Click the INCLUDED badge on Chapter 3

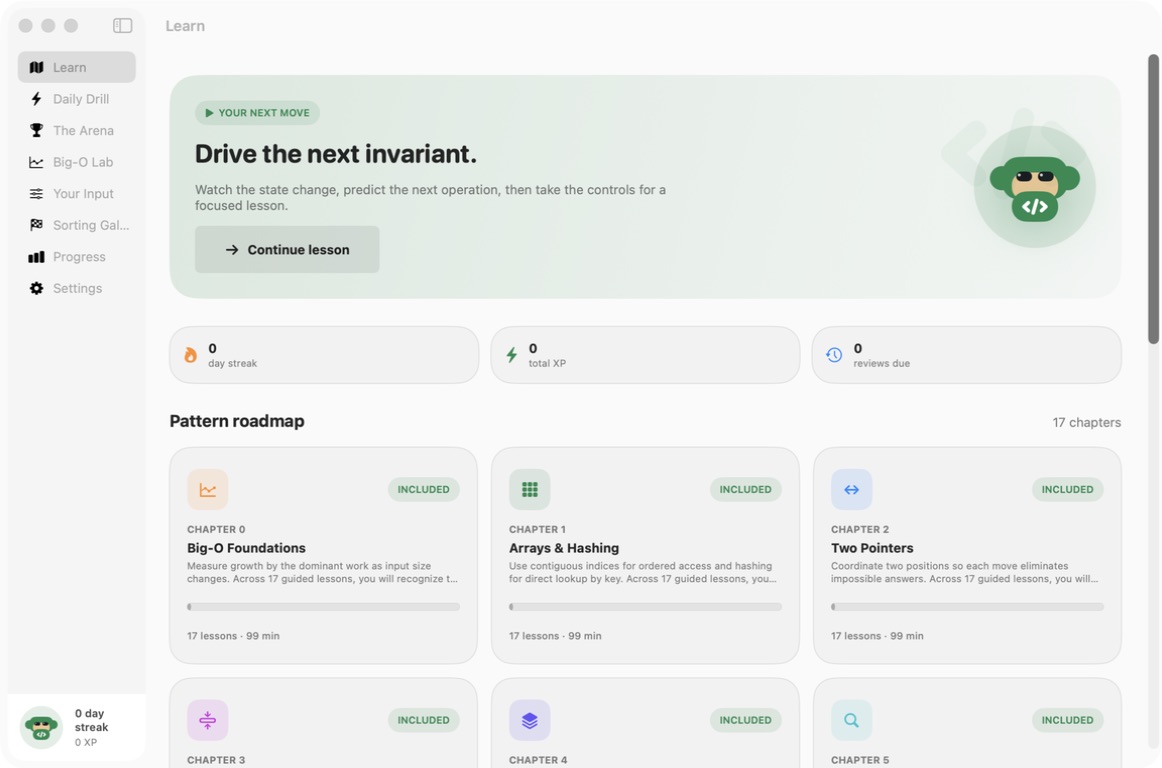pyautogui.click(x=423, y=720)
